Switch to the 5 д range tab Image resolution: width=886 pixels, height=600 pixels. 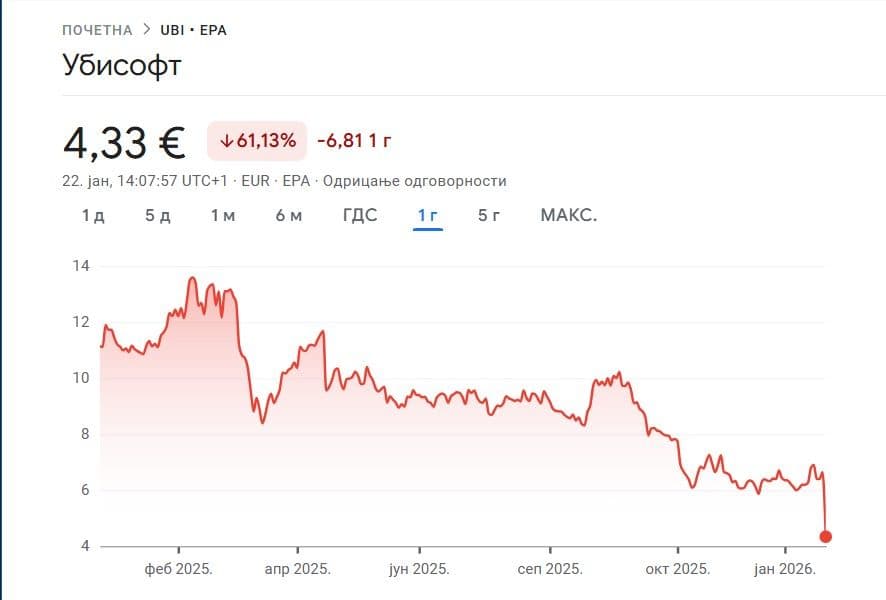[x=158, y=215]
